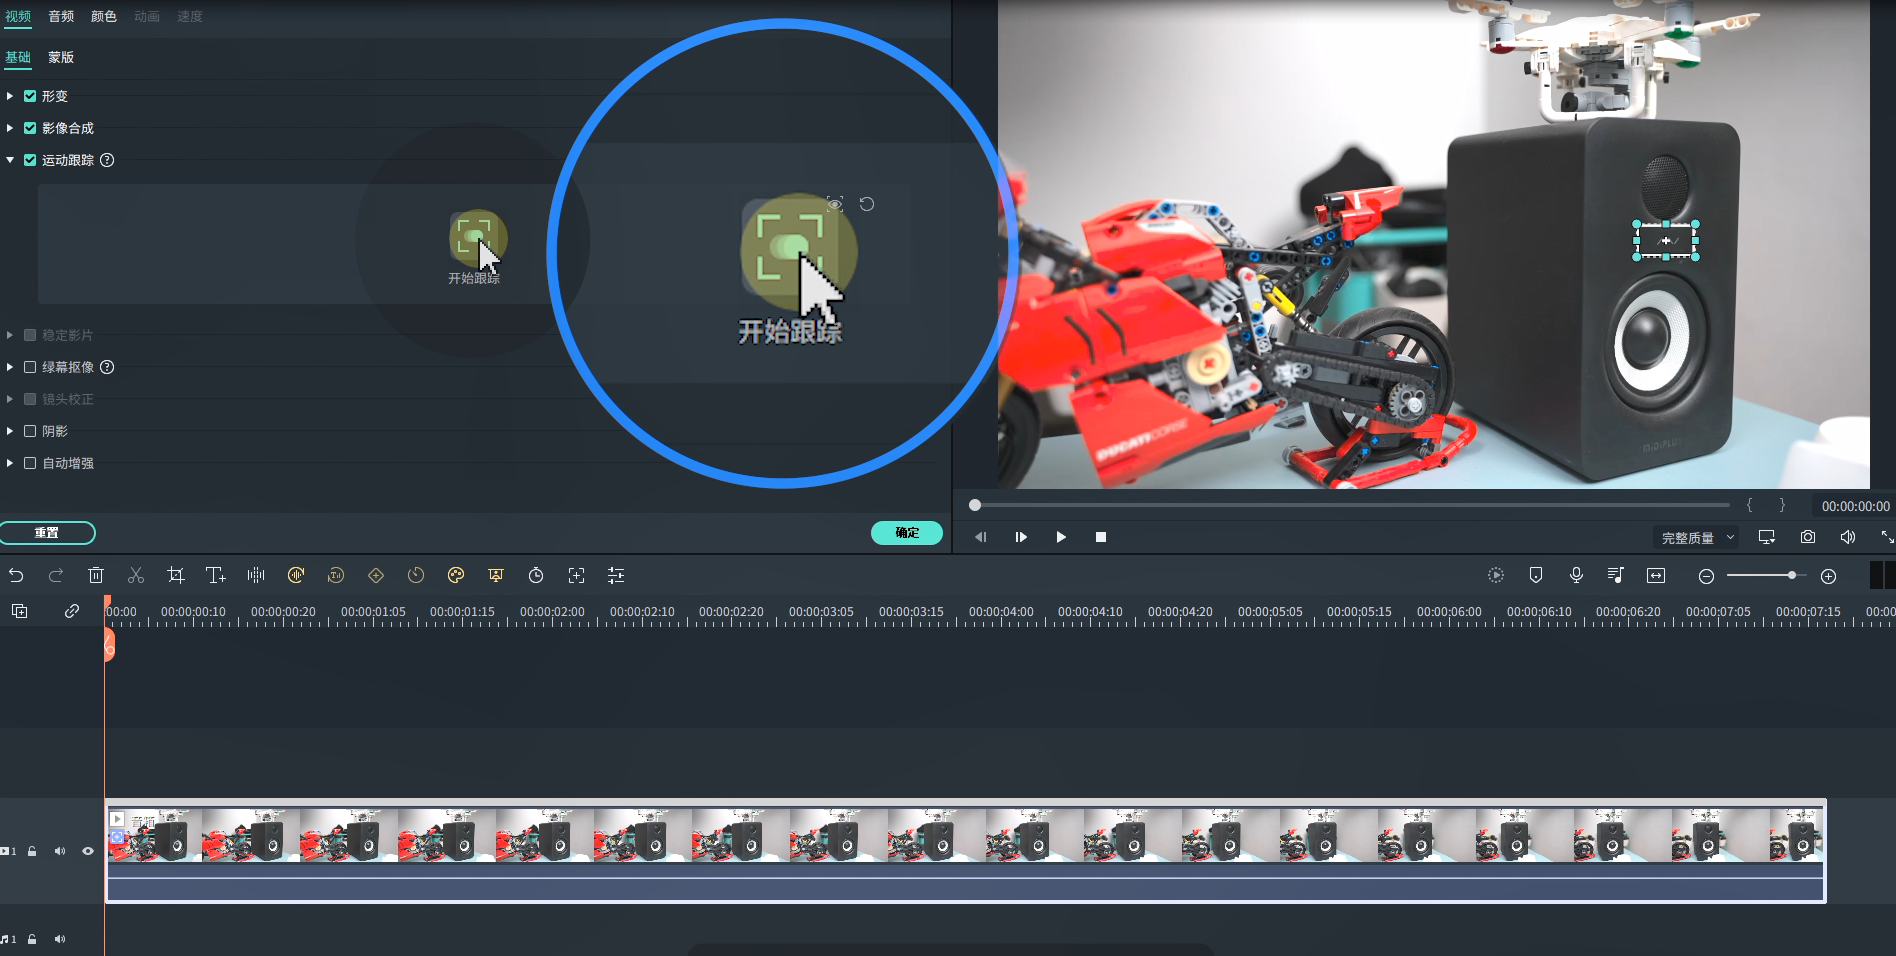The image size is (1896, 956).
Task: Click the timeline zoom slider
Action: tap(1766, 576)
